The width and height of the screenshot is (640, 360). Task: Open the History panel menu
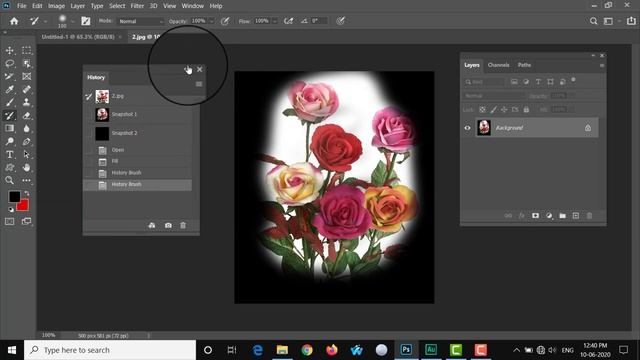tap(199, 84)
